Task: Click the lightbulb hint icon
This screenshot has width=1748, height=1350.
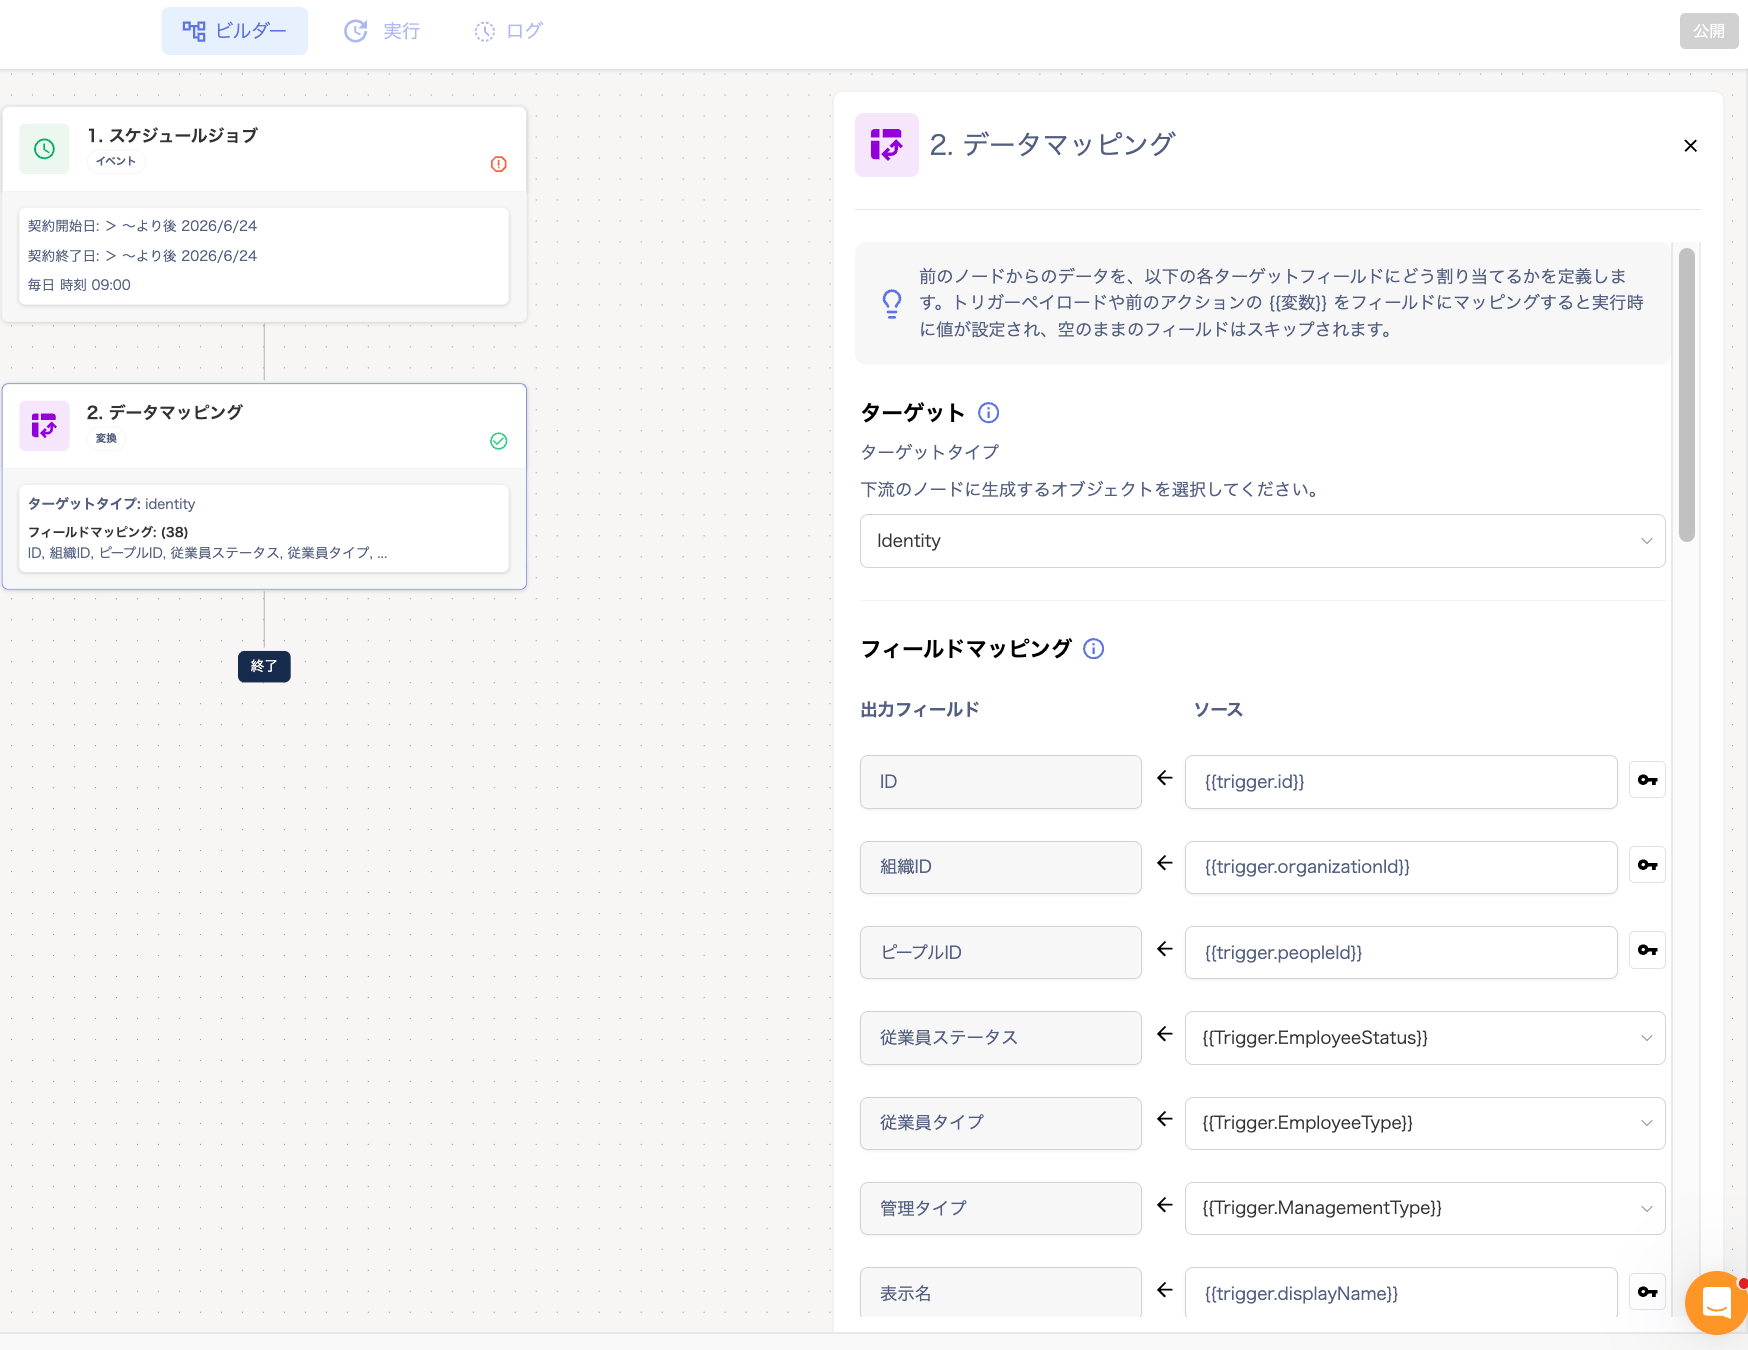Action: (x=891, y=303)
